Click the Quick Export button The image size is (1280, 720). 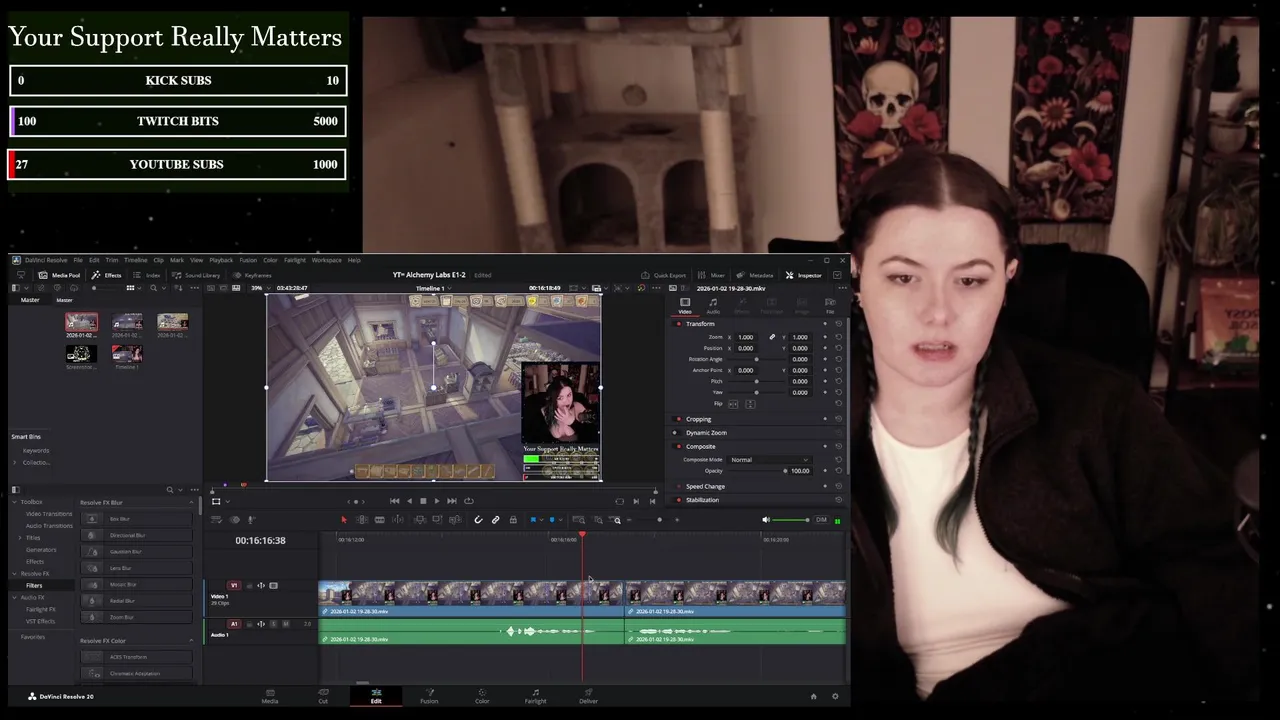click(664, 275)
